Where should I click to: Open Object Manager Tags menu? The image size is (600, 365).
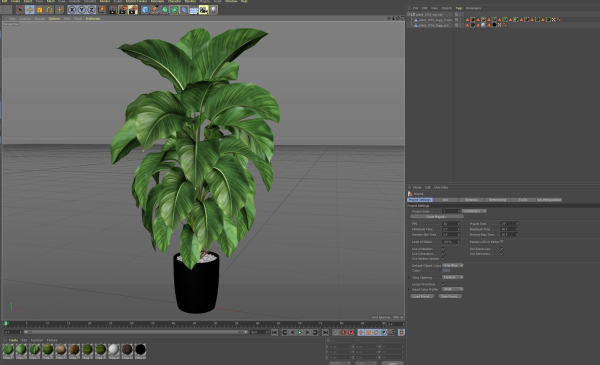[459, 8]
